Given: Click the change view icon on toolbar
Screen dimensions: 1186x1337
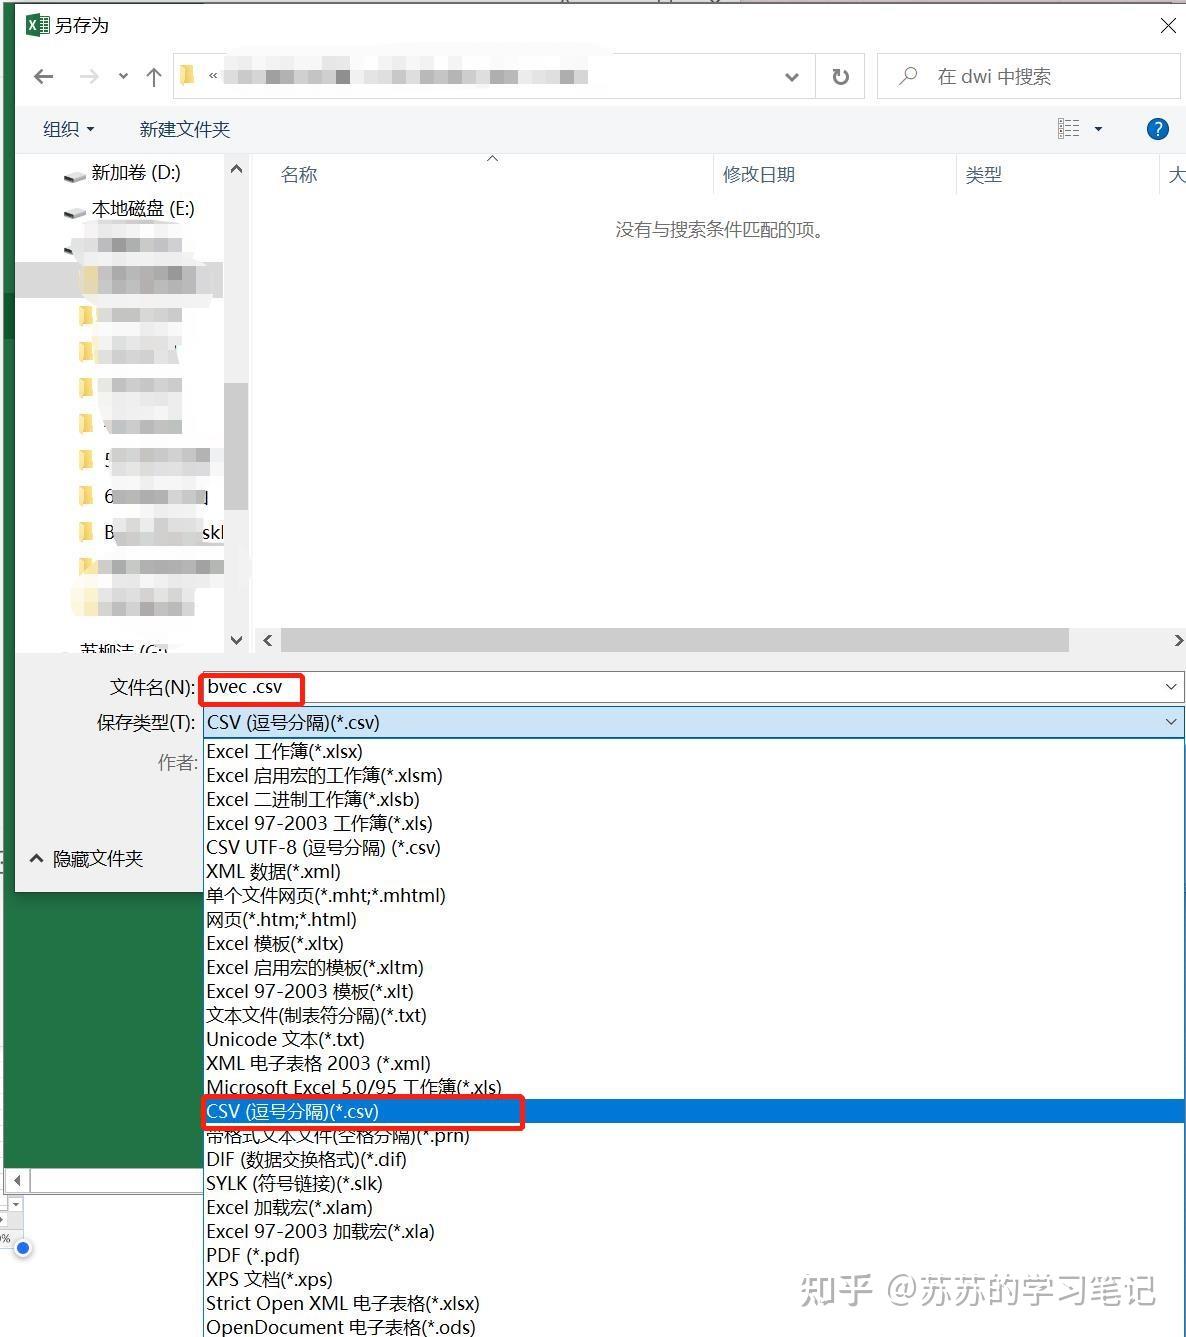Looking at the screenshot, I should (1070, 128).
